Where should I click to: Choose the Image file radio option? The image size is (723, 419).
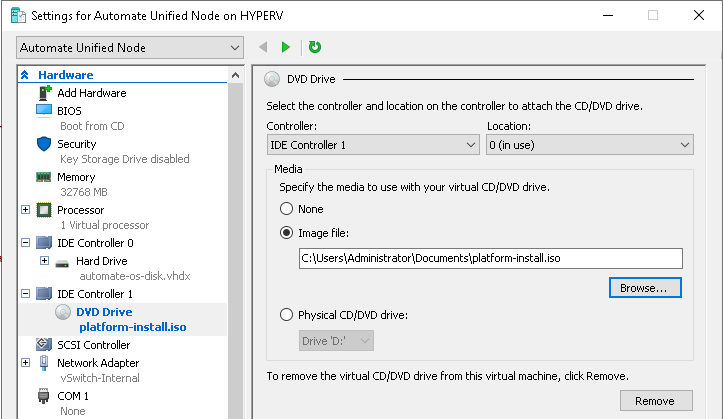pos(287,233)
